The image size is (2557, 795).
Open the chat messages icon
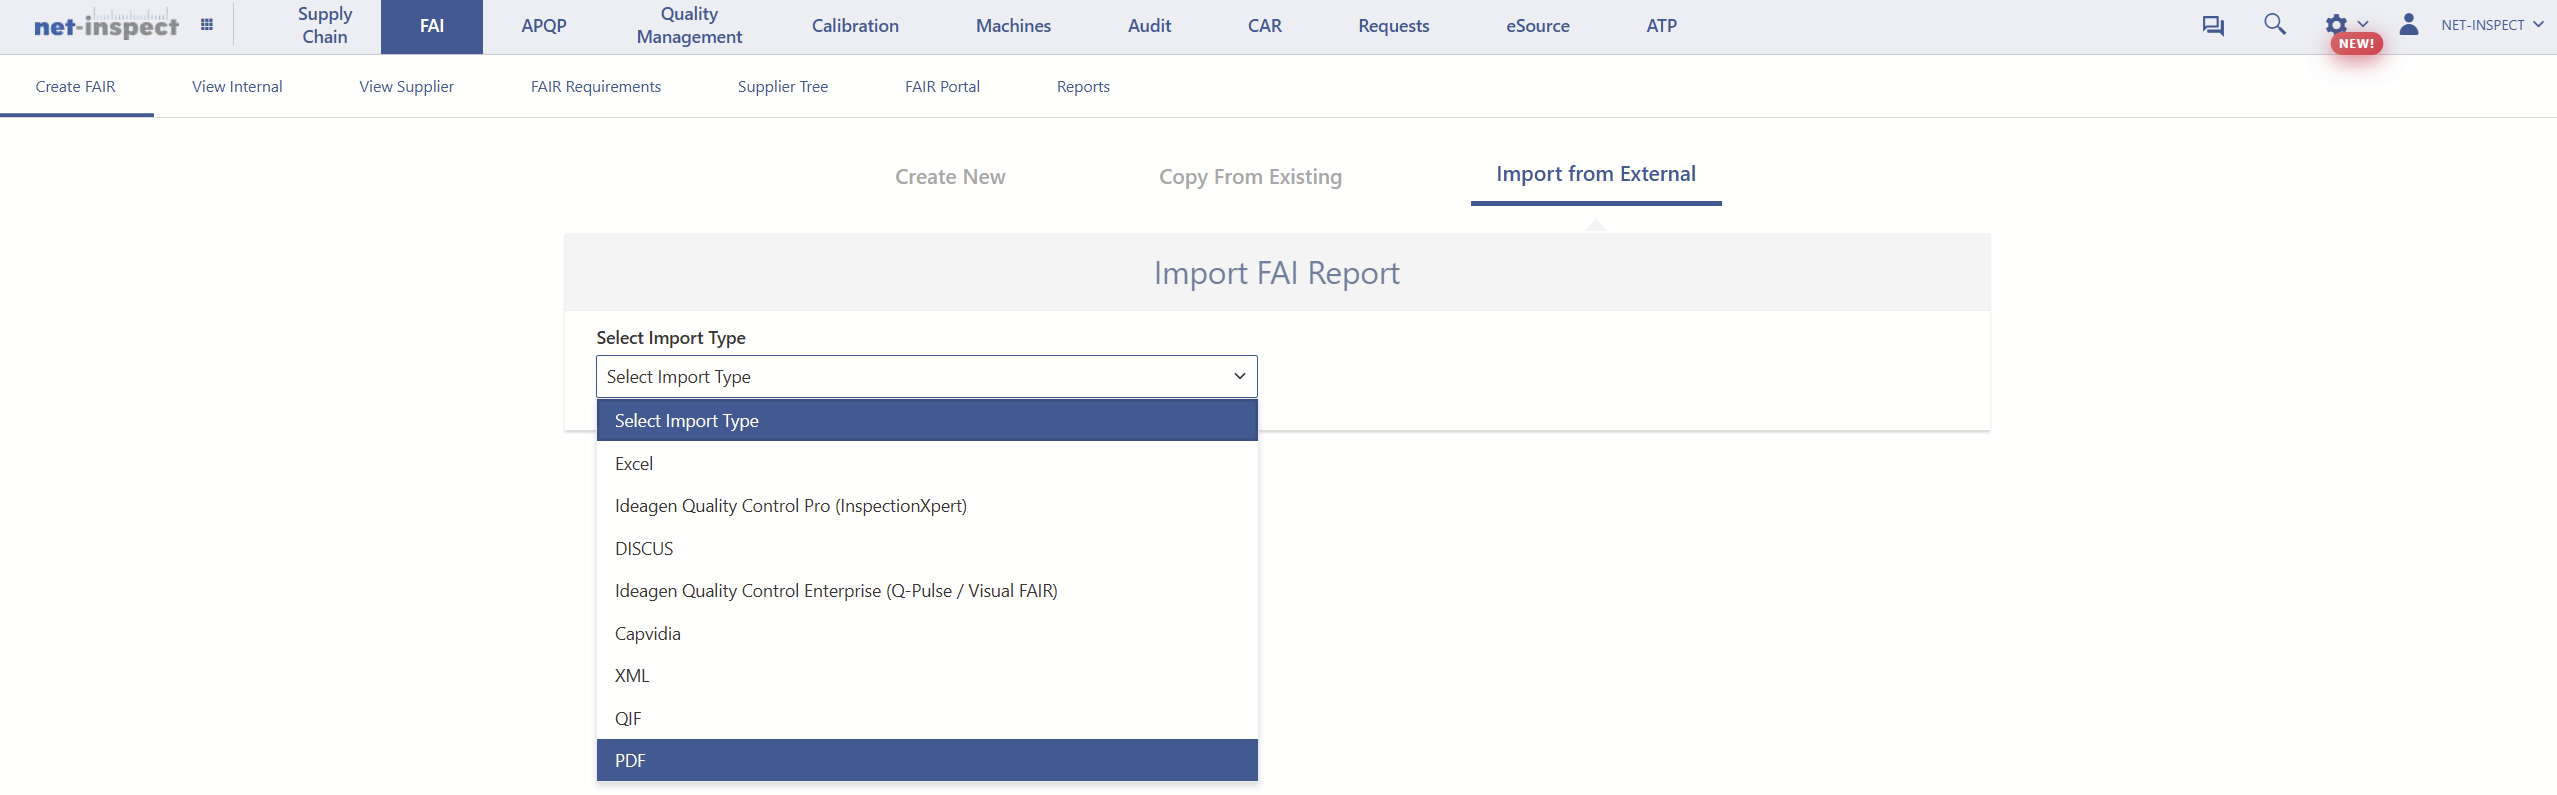coord(2213,26)
